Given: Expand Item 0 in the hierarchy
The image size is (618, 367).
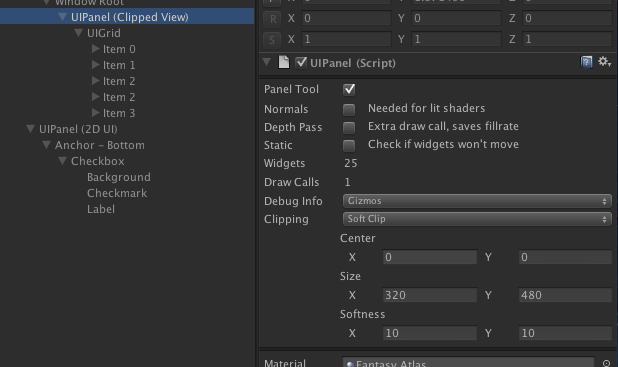Looking at the screenshot, I should 95,49.
